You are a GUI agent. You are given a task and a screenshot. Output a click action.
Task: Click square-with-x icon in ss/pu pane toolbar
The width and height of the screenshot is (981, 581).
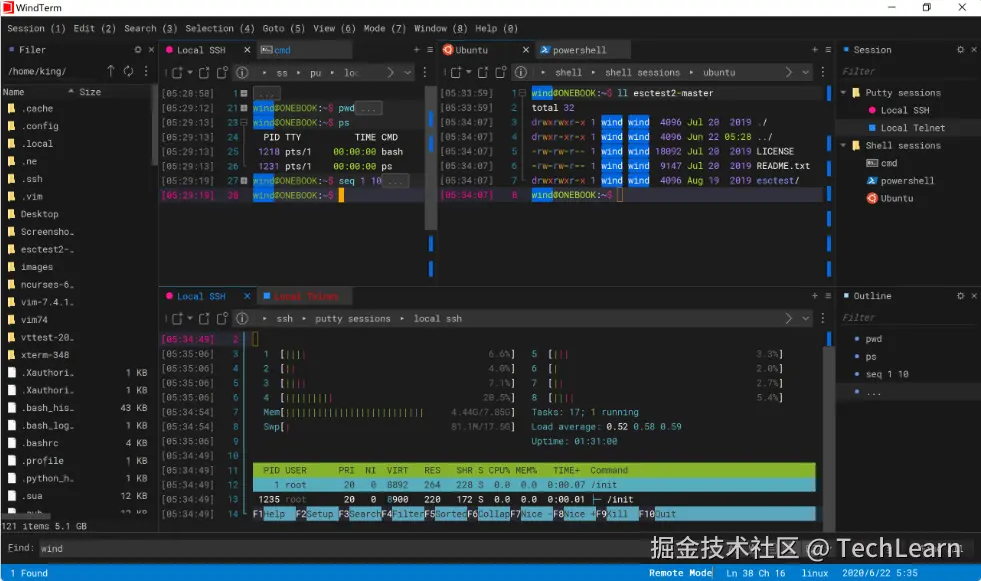click(204, 73)
